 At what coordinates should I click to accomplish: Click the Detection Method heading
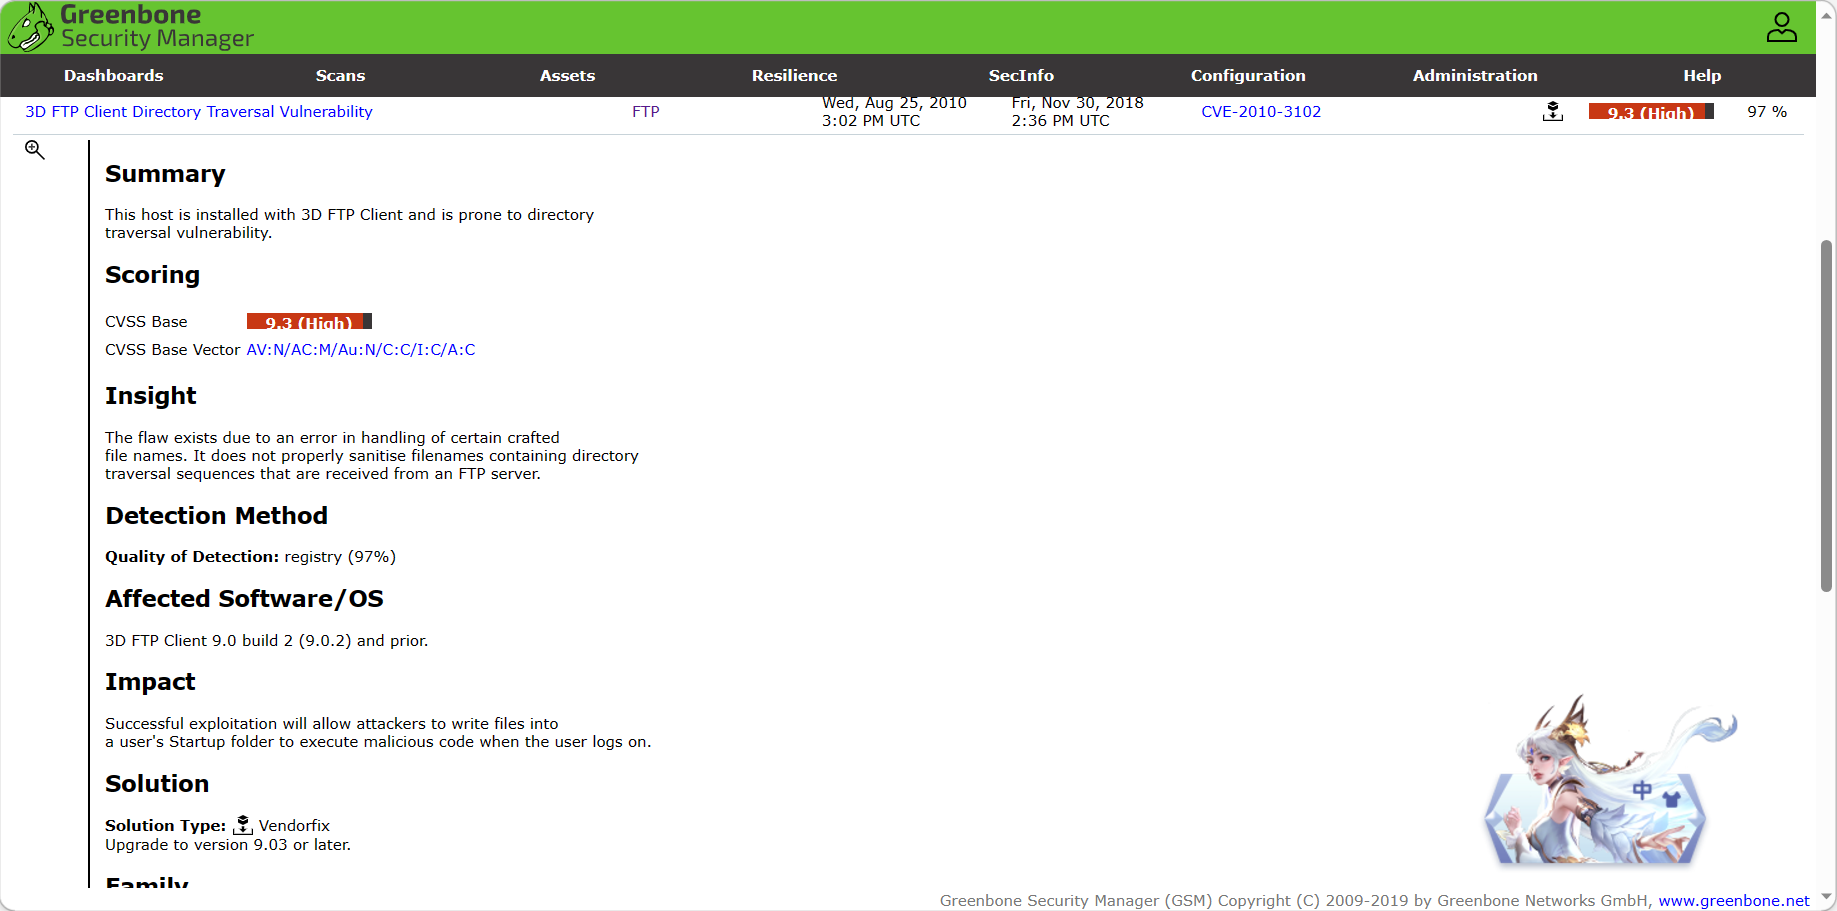click(217, 516)
